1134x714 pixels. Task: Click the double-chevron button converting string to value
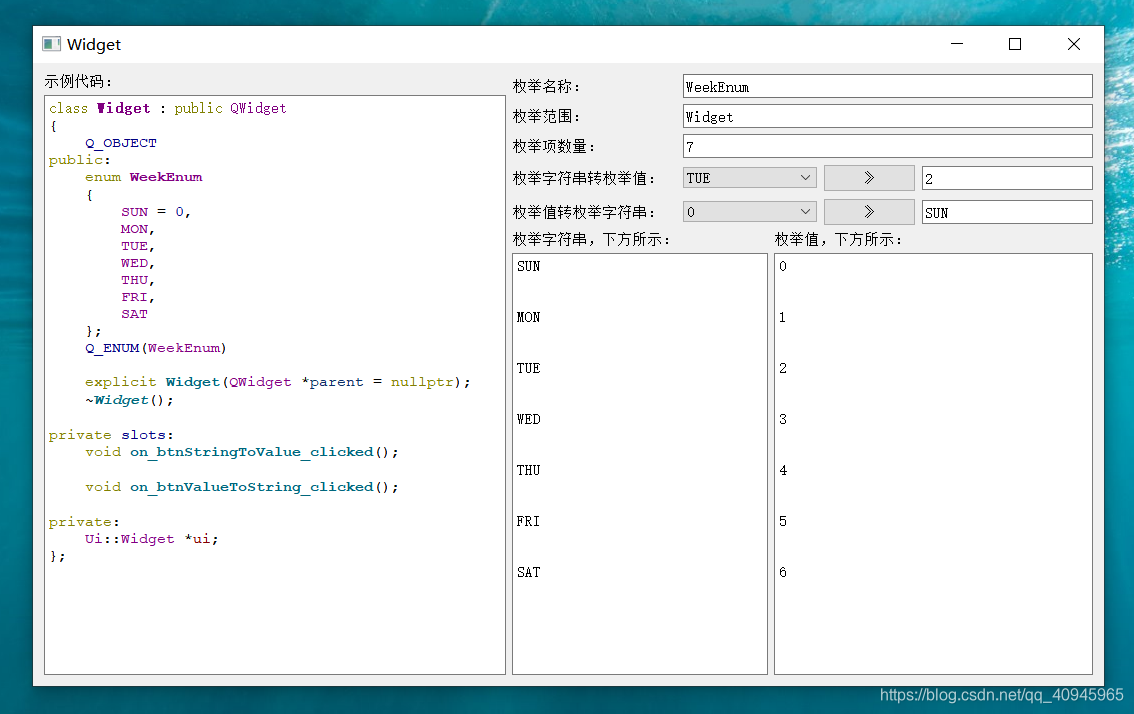868,177
